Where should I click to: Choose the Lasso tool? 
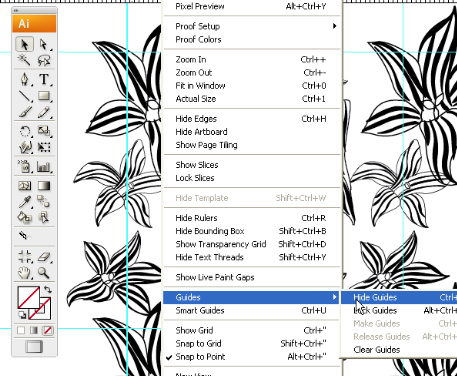tap(44, 60)
